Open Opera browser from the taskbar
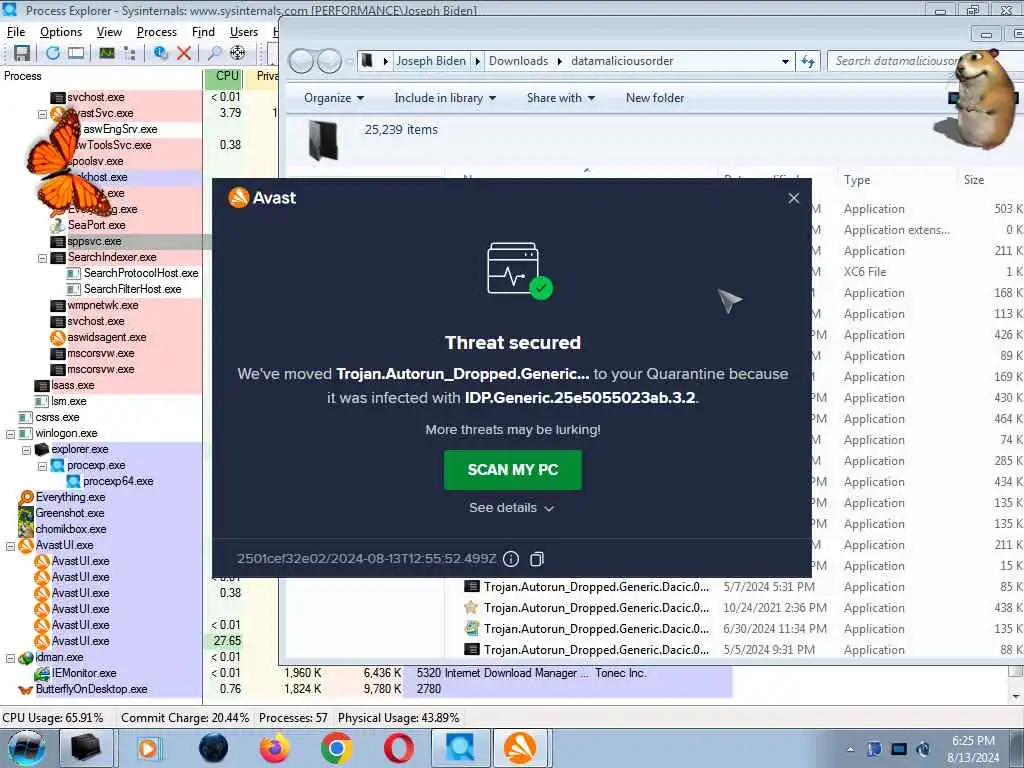Viewport: 1024px width, 768px height. click(398, 748)
